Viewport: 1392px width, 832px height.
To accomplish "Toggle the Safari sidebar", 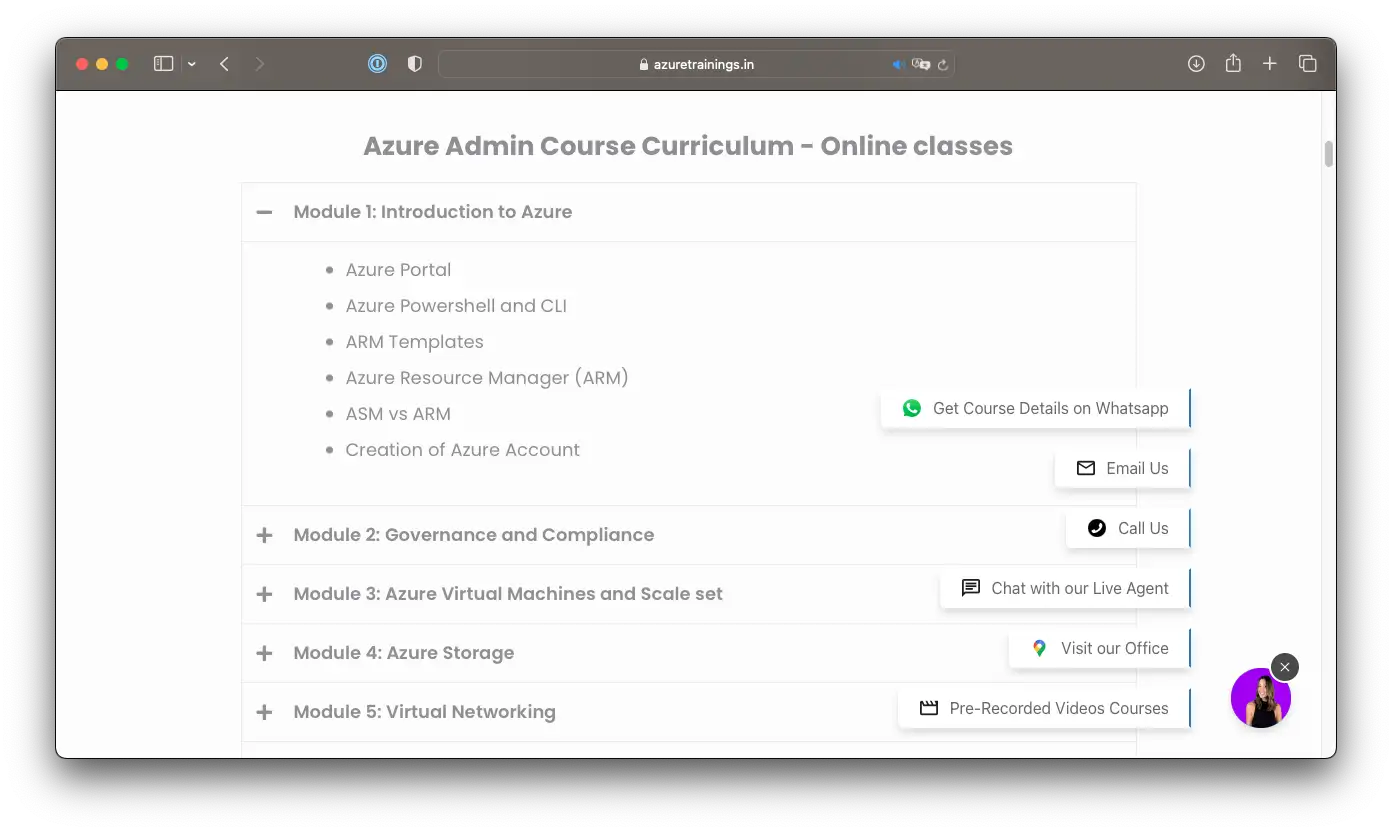I will pos(163,64).
